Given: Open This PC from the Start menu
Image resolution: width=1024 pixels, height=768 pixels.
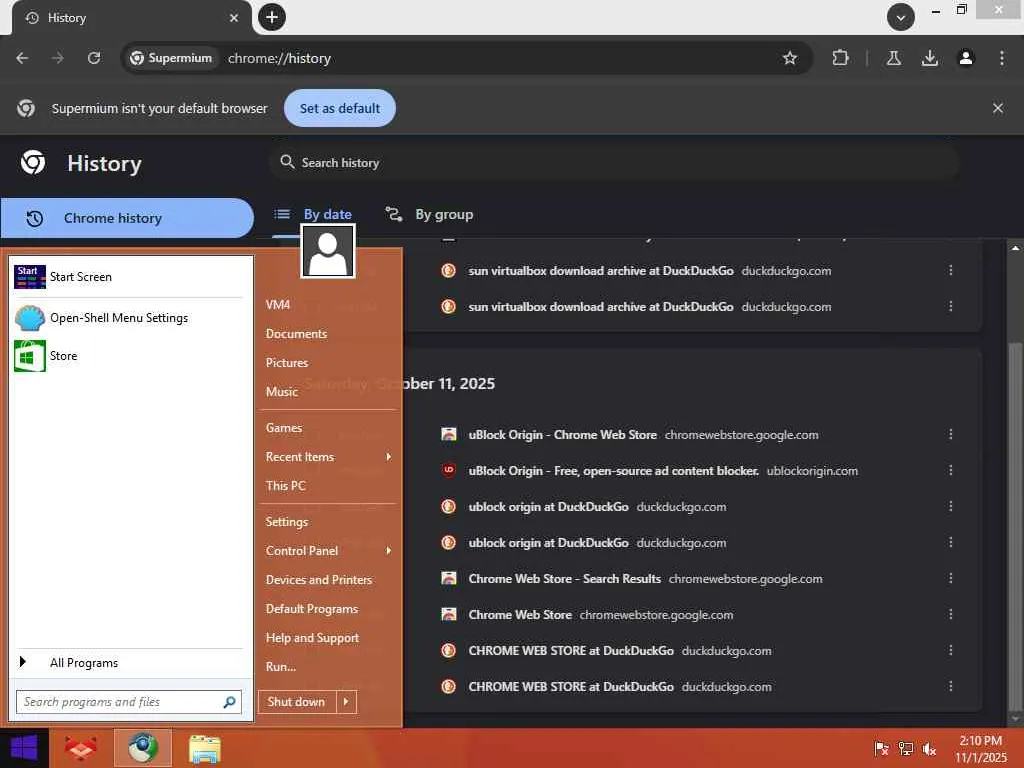Looking at the screenshot, I should [x=328, y=486].
